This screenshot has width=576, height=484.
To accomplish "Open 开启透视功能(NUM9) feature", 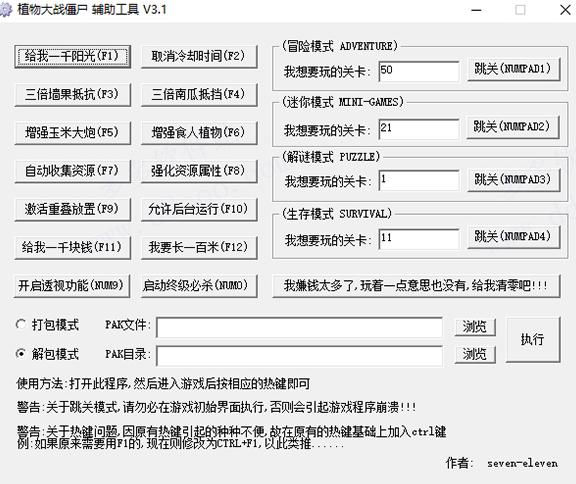I will 72,286.
